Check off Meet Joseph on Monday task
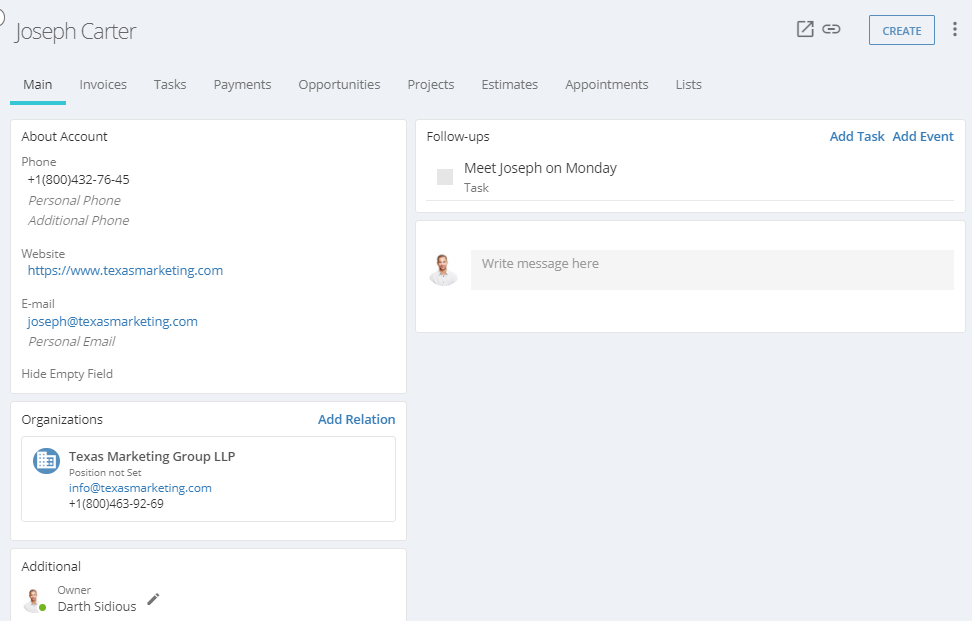 click(x=445, y=177)
